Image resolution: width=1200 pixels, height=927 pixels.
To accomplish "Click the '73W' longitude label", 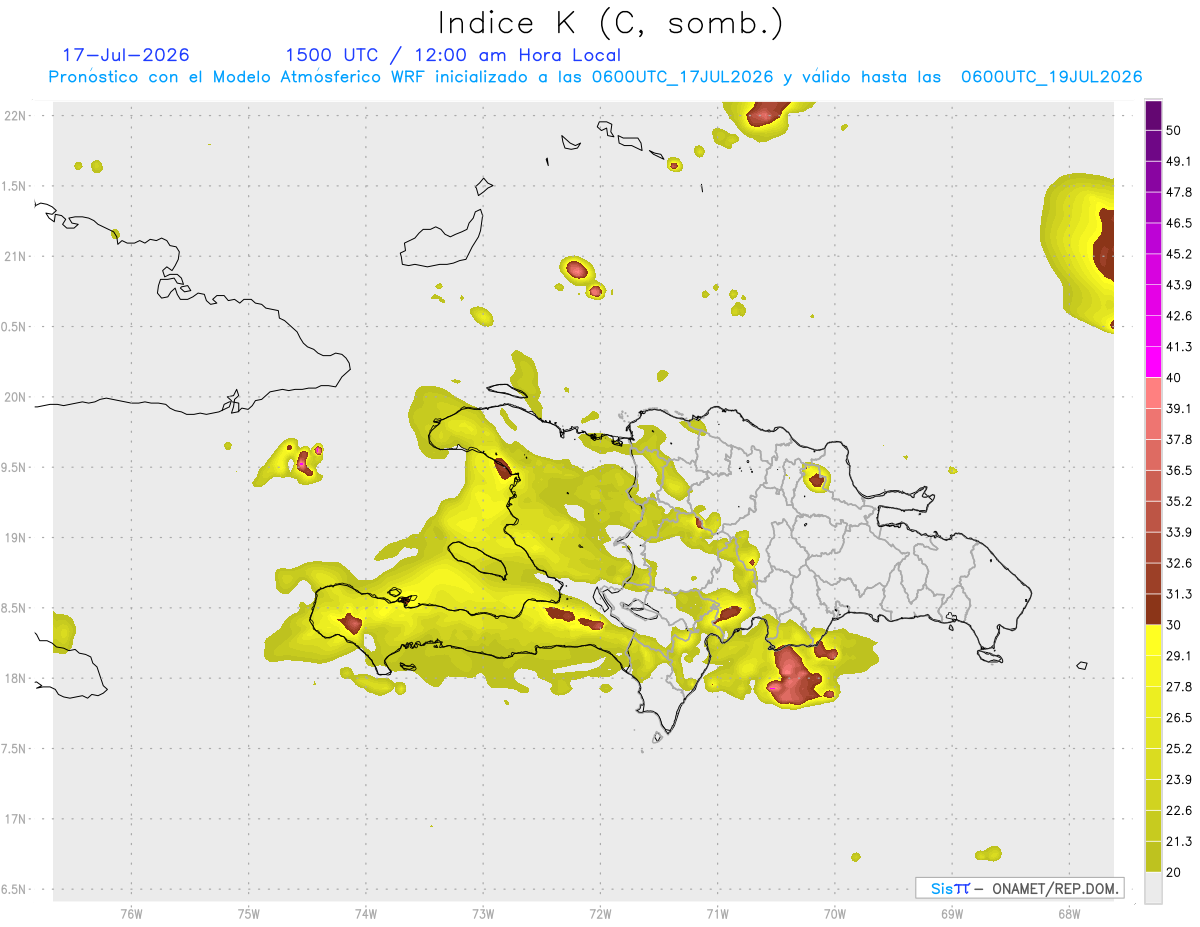I will click(483, 914).
